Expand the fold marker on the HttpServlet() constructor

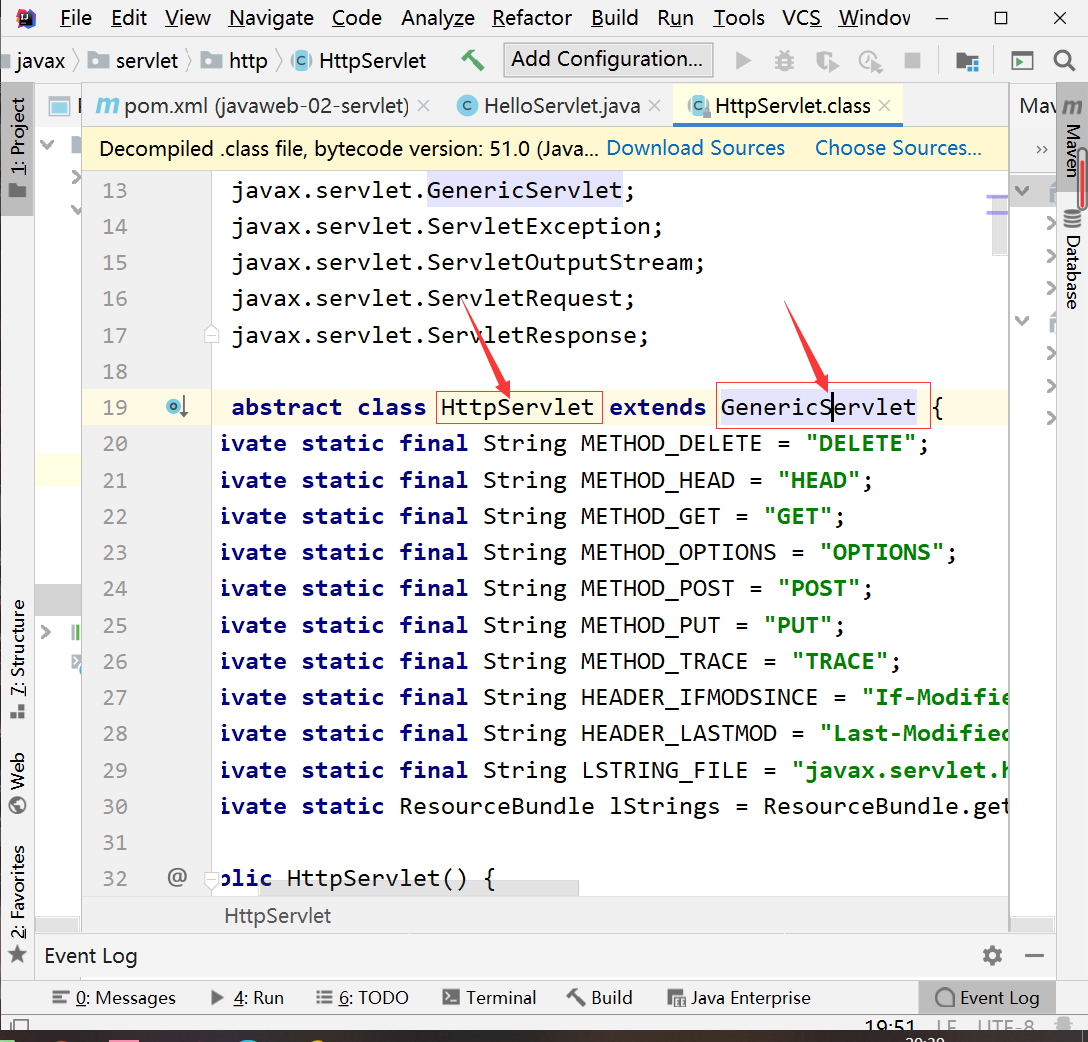211,879
